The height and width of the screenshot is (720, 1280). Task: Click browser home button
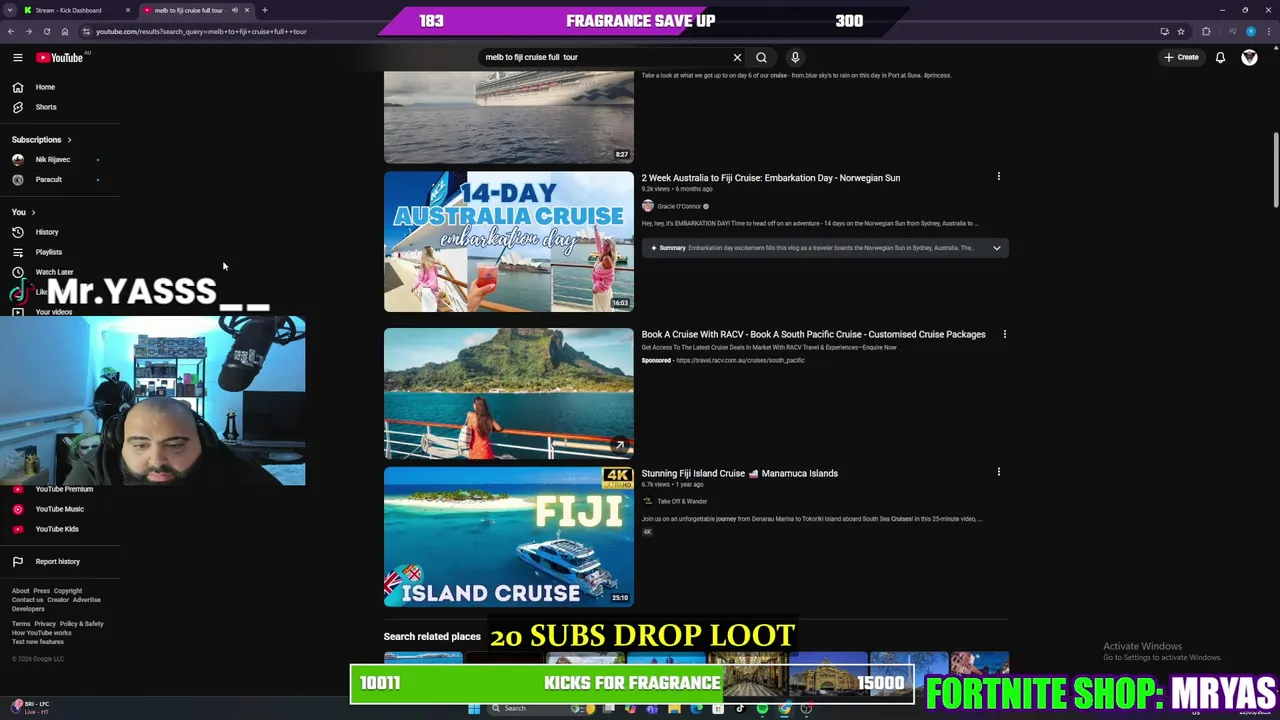pyautogui.click(x=65, y=31)
